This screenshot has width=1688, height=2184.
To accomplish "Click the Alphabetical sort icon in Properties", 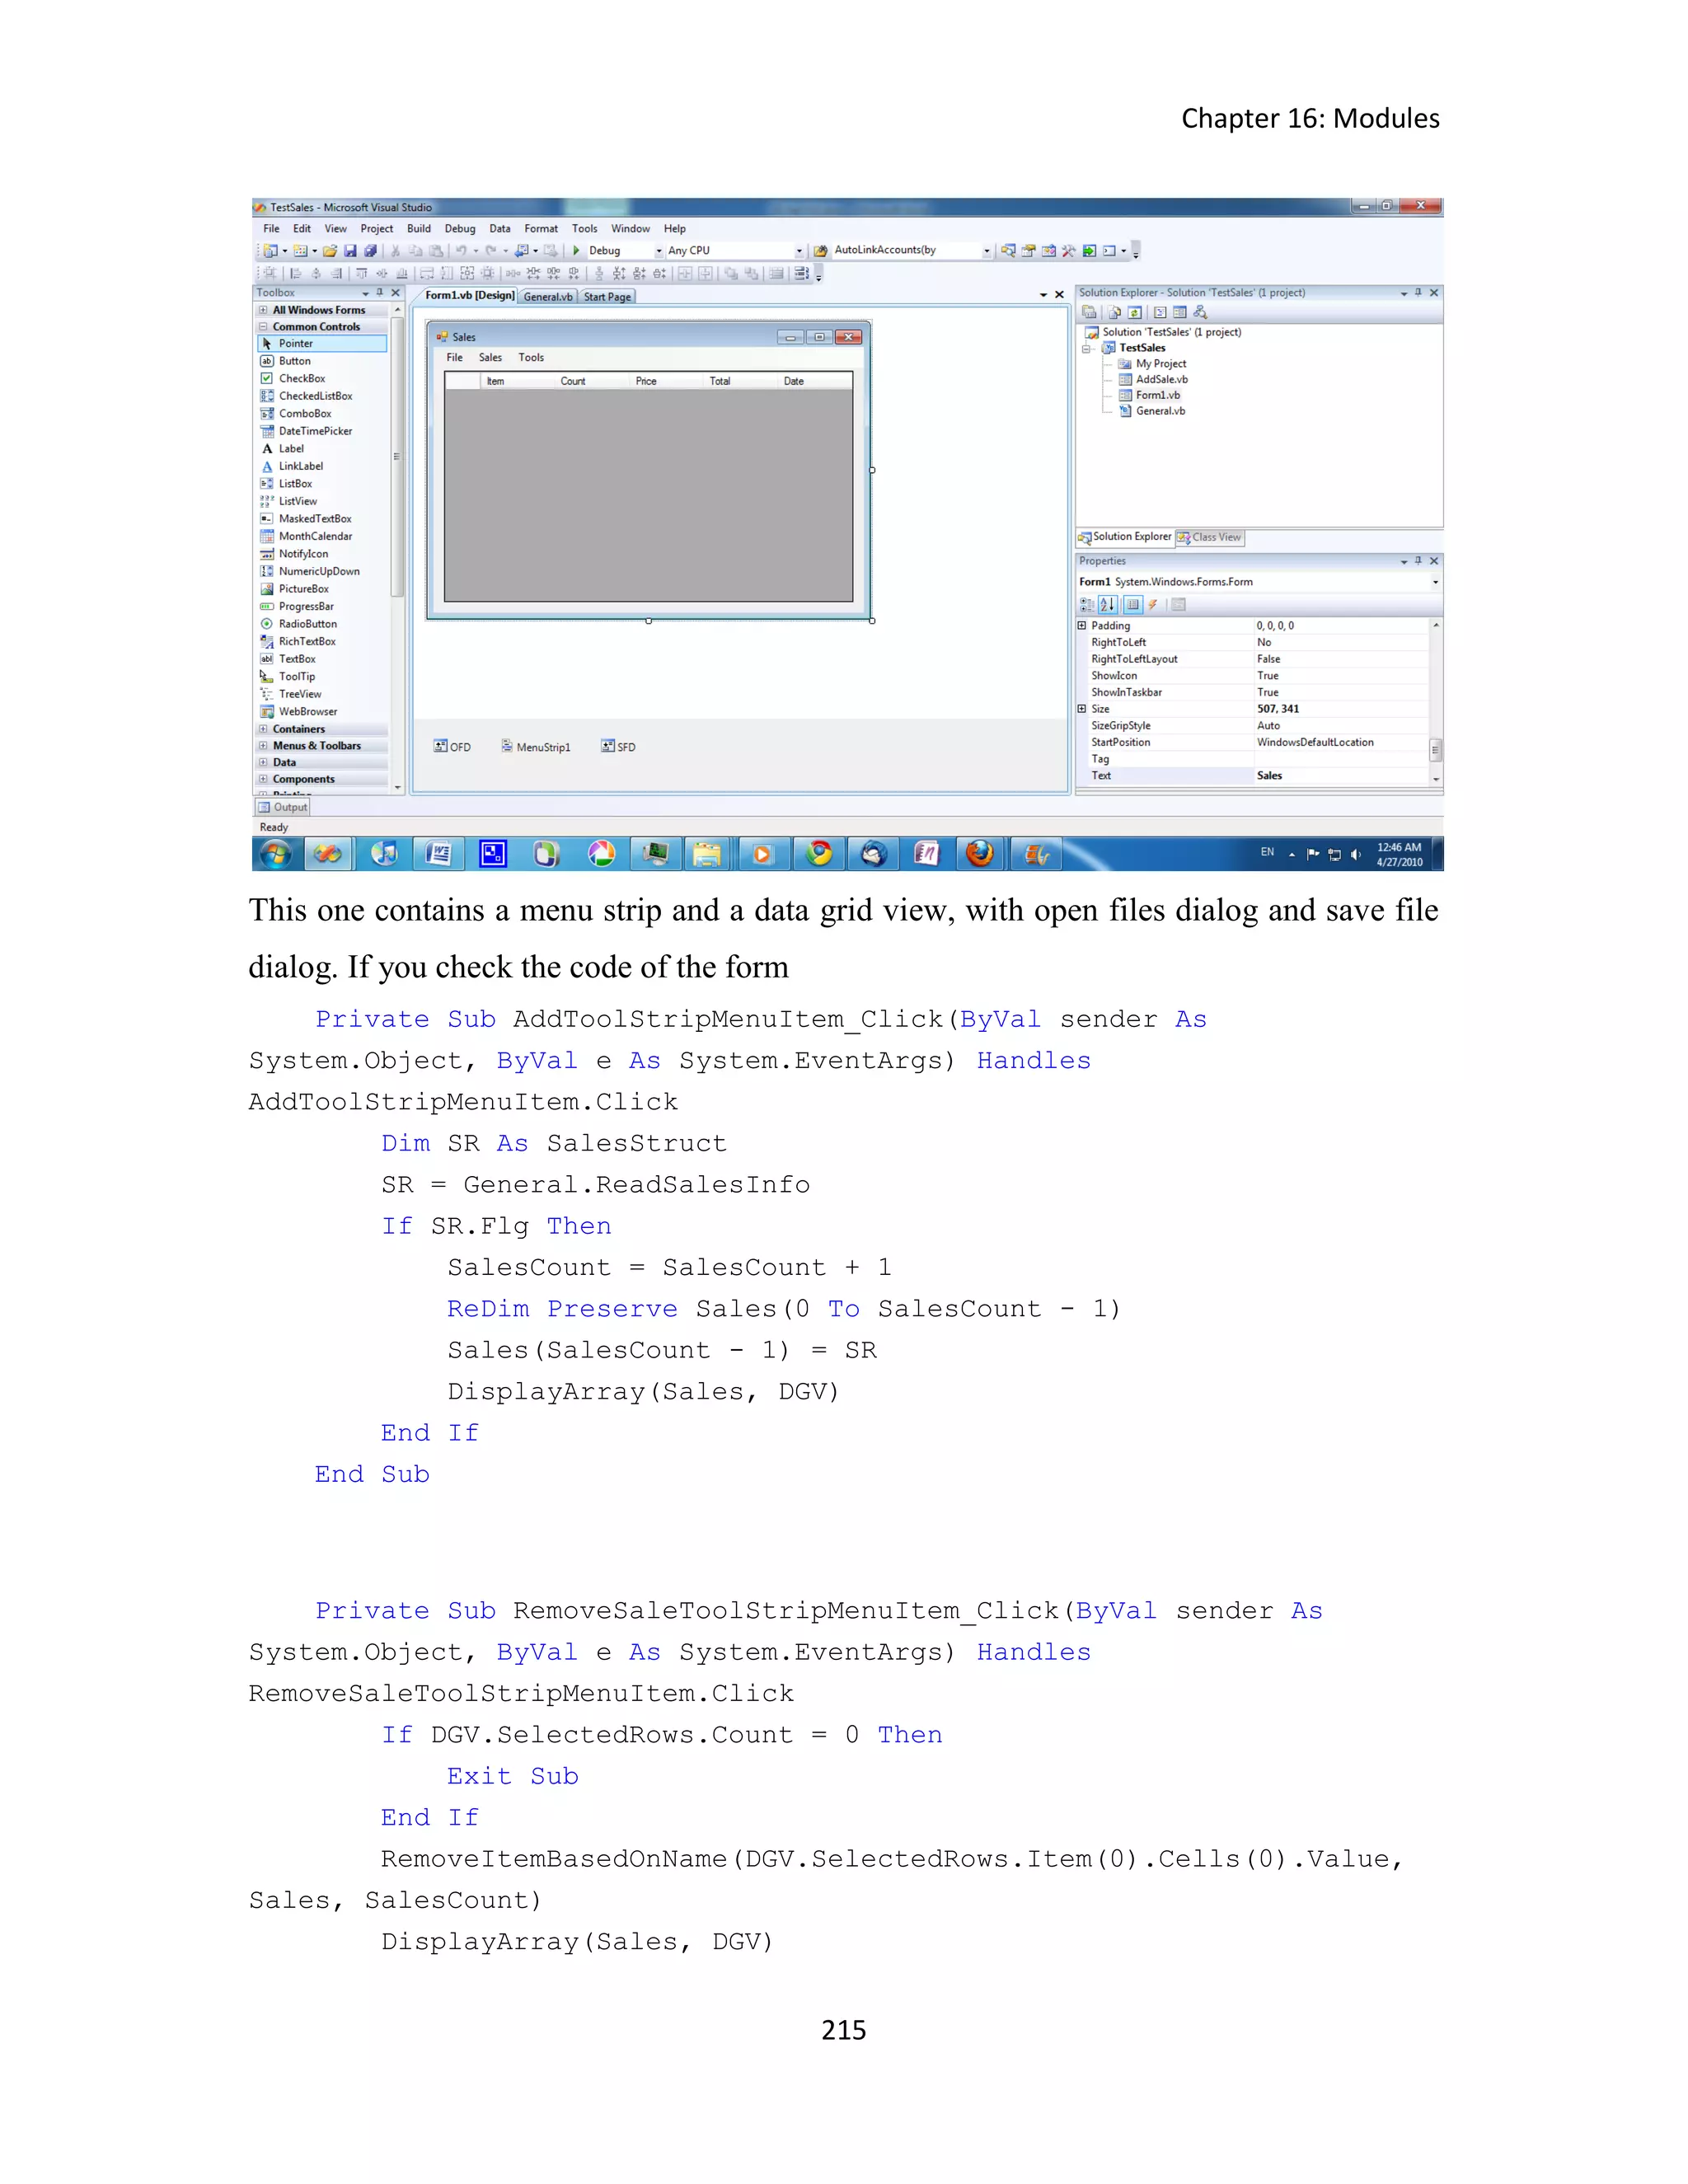I will pos(1108,605).
